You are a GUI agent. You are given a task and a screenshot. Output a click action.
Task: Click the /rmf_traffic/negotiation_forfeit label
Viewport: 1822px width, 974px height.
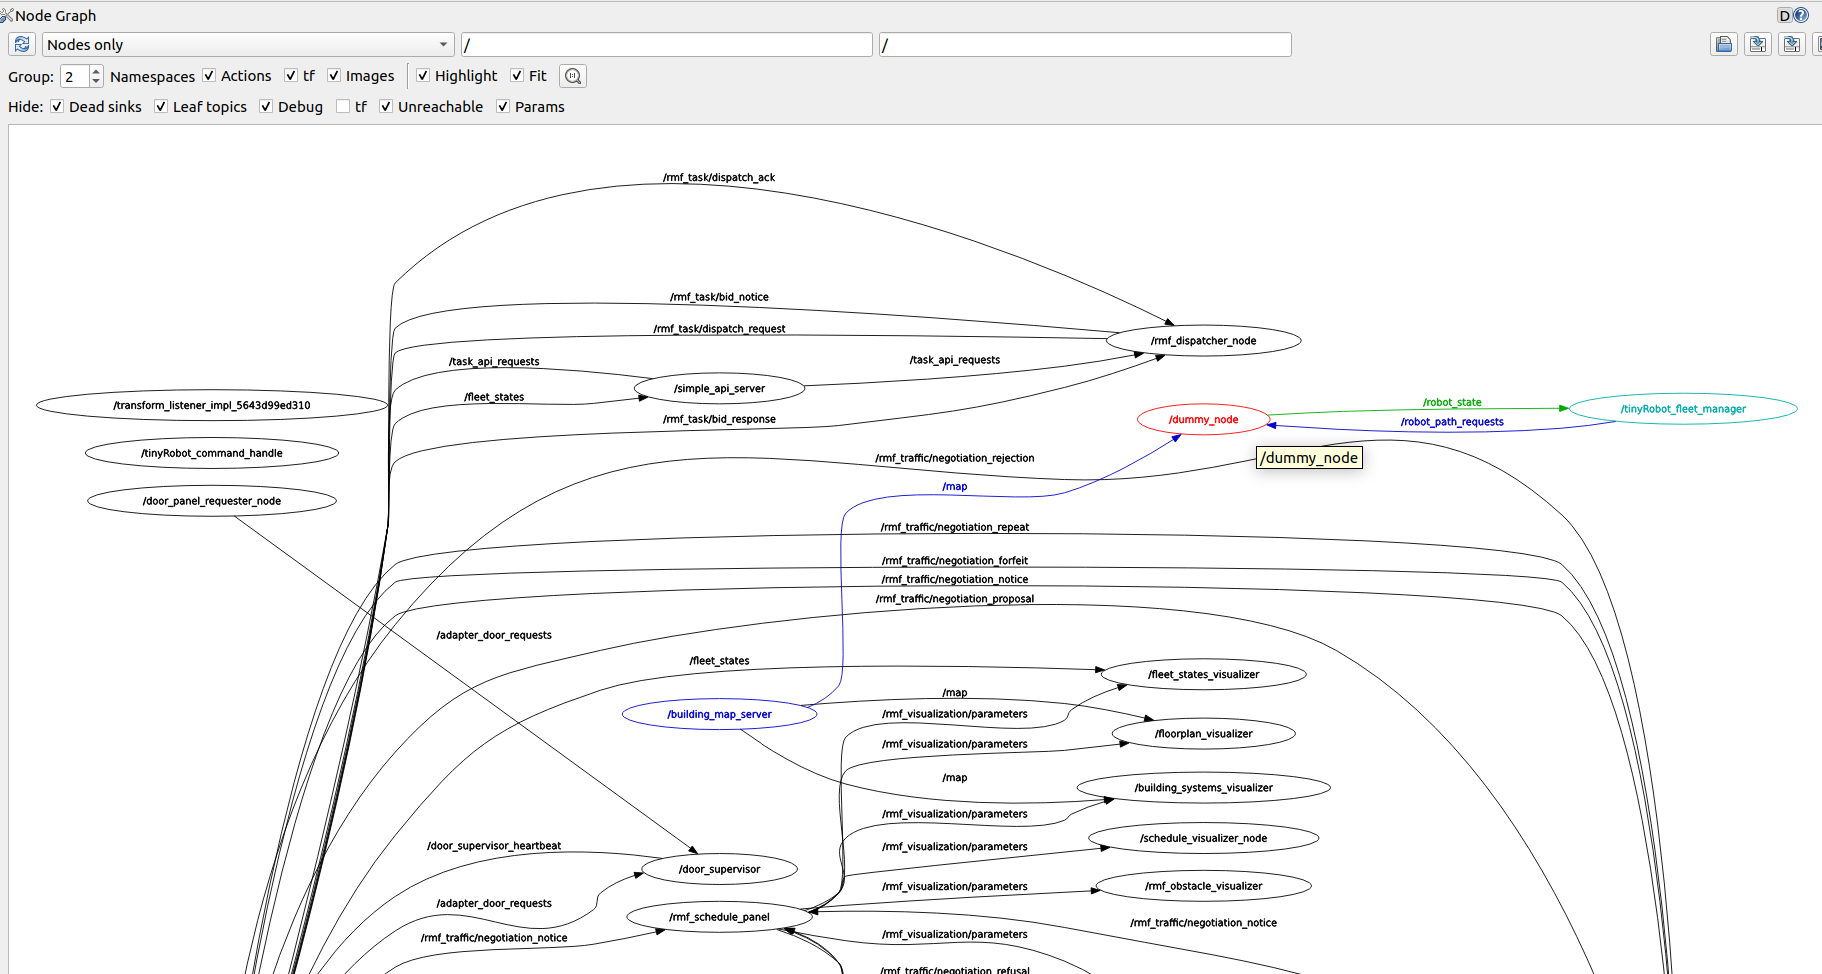(955, 562)
